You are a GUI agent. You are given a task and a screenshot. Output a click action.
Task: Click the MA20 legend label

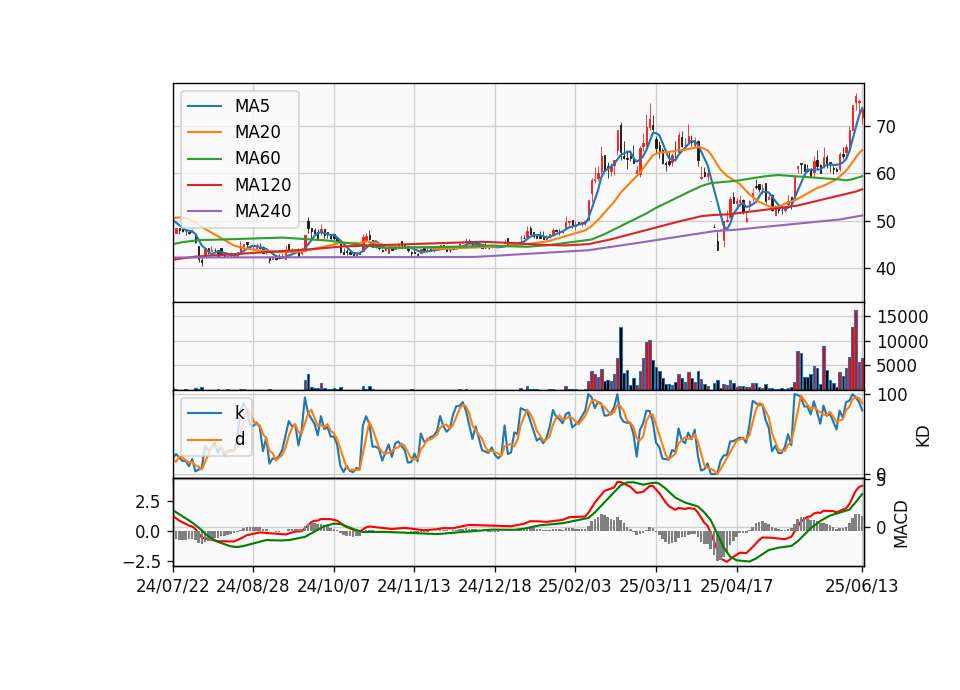coord(257,132)
